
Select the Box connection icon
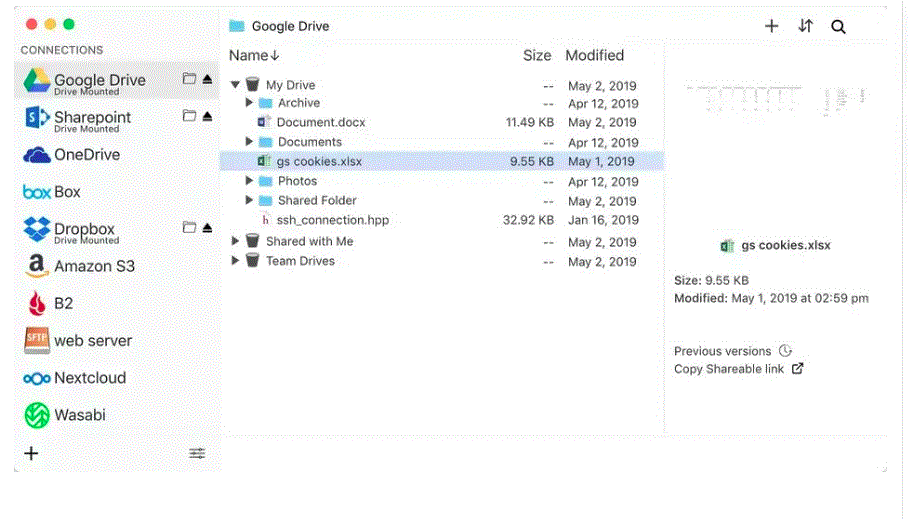[x=36, y=192]
